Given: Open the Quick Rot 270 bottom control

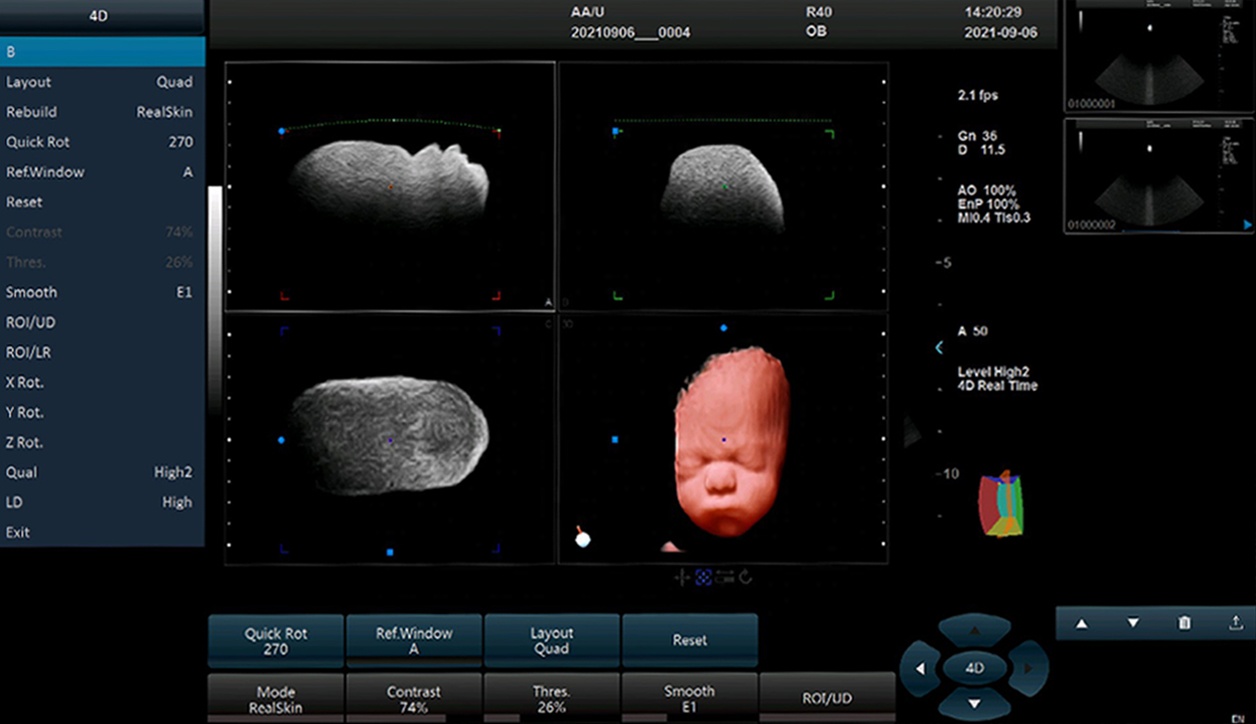Looking at the screenshot, I should point(275,640).
